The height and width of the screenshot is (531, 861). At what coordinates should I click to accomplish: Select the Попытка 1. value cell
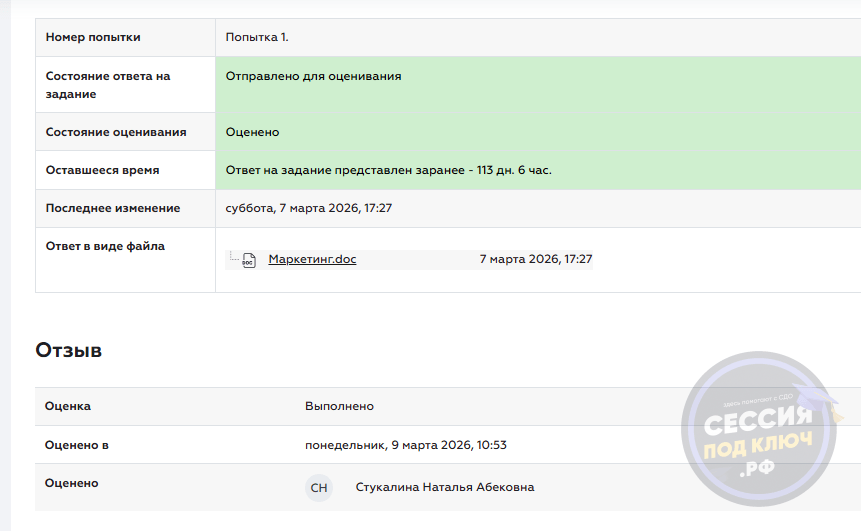(257, 37)
